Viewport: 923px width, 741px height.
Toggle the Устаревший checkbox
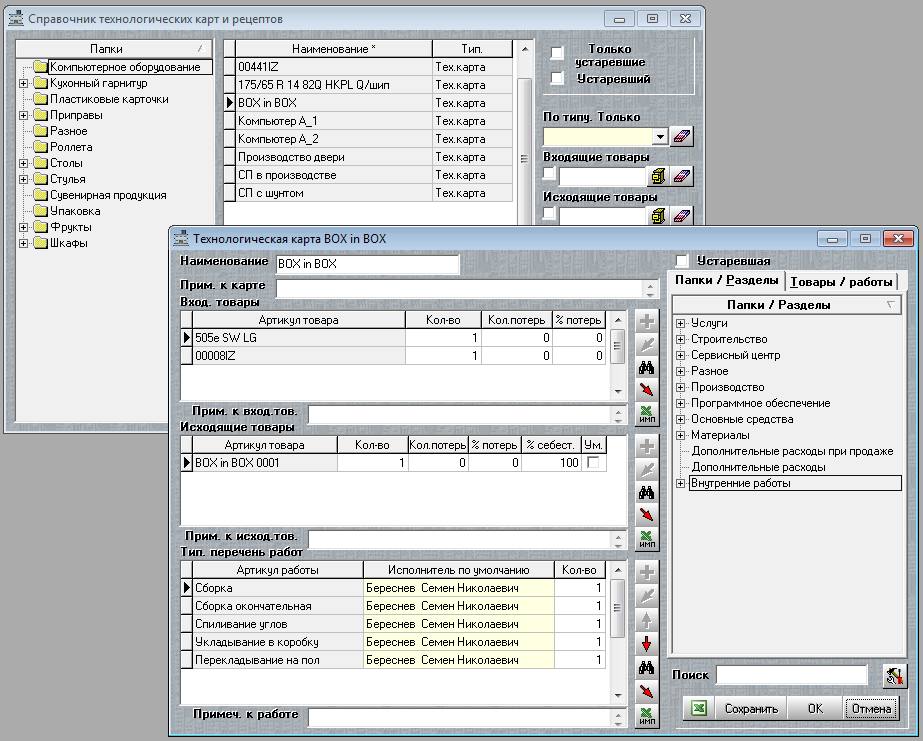click(x=556, y=78)
